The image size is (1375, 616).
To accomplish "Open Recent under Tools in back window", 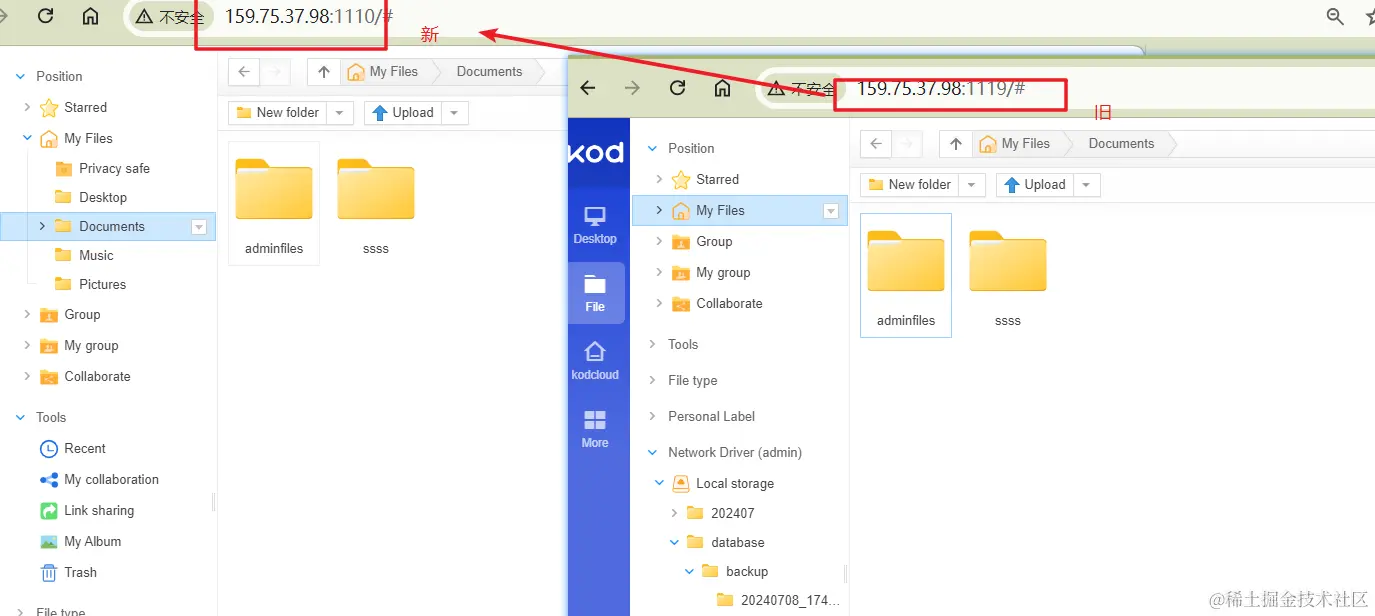I will 85,448.
